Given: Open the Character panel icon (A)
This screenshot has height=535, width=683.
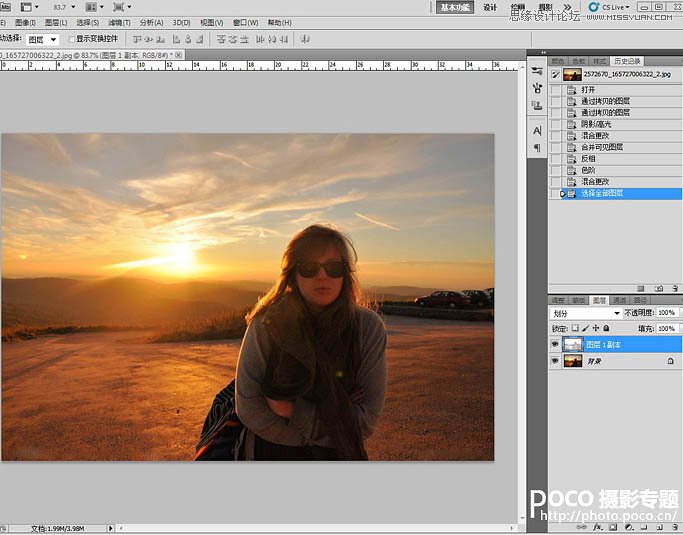Looking at the screenshot, I should point(537,131).
